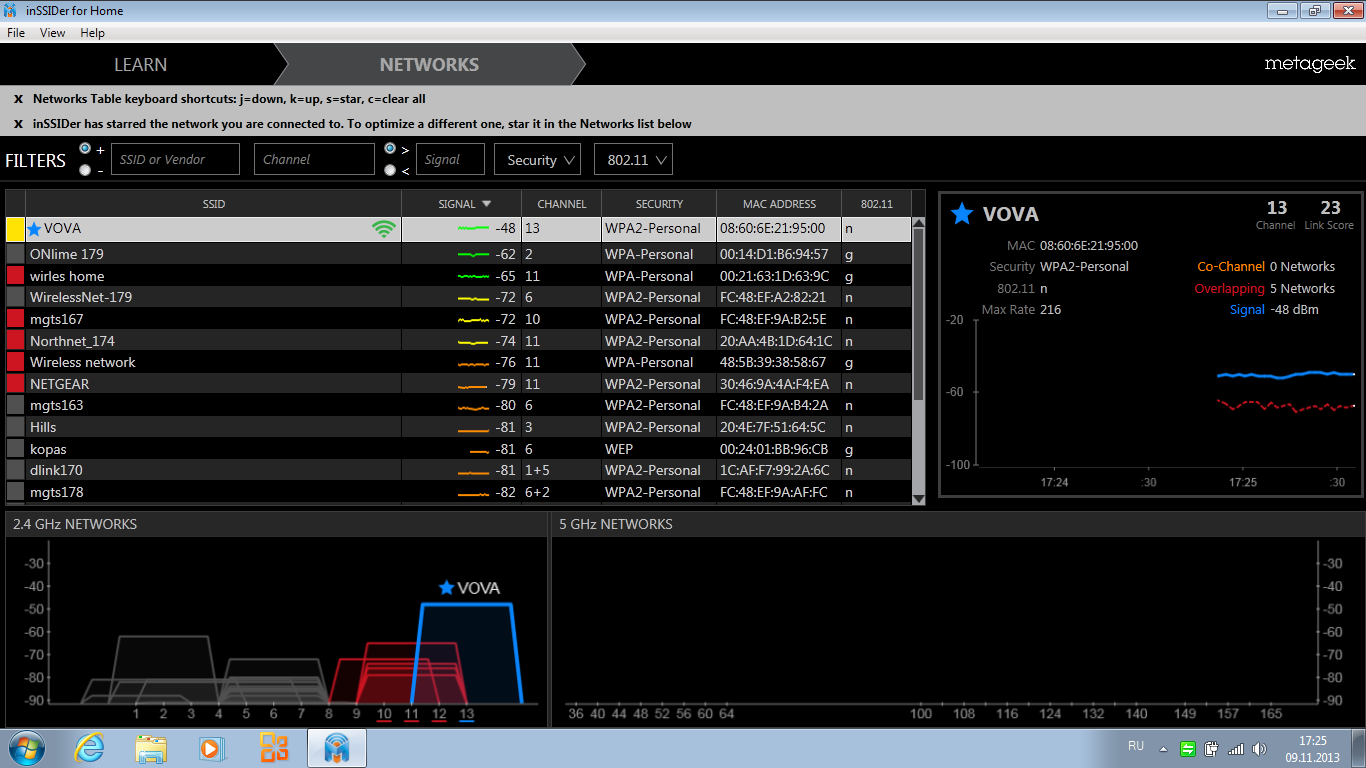Select the minus SSID filter radio button

click(x=84, y=170)
